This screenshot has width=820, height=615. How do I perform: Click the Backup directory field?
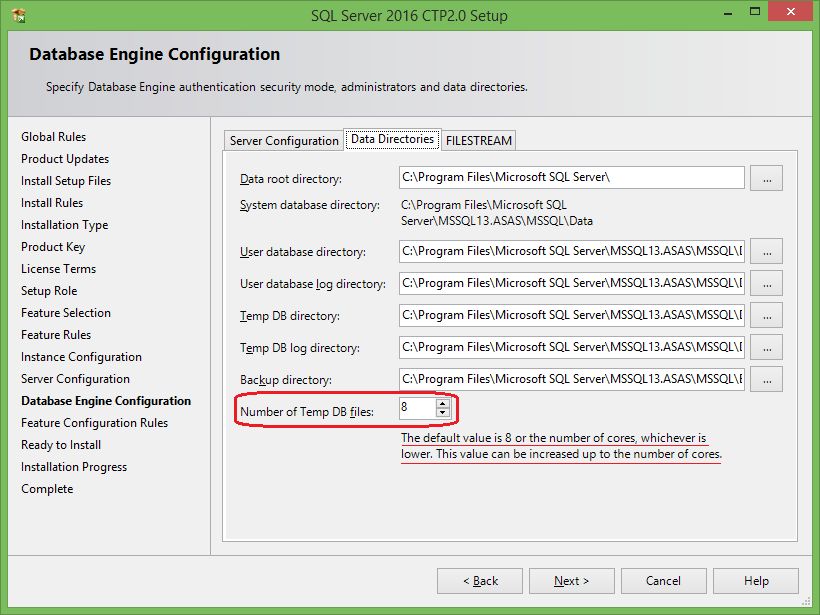(572, 379)
